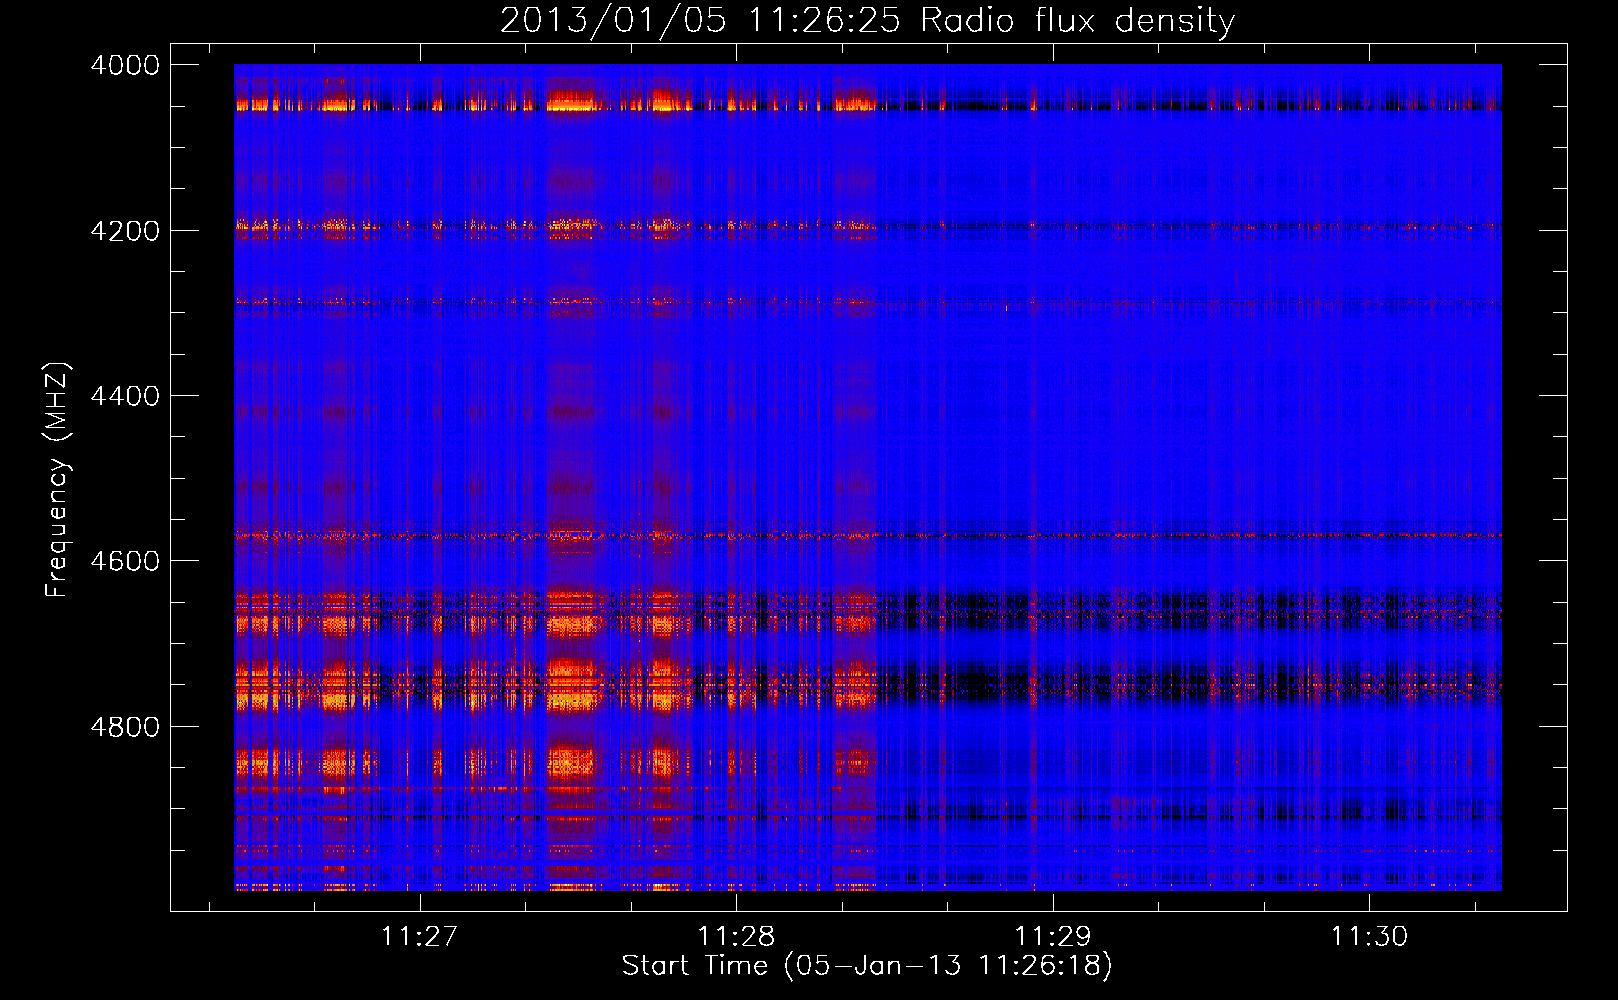
Task: Click the "Frequency (MHZ)" axis title
Action: click(x=58, y=480)
